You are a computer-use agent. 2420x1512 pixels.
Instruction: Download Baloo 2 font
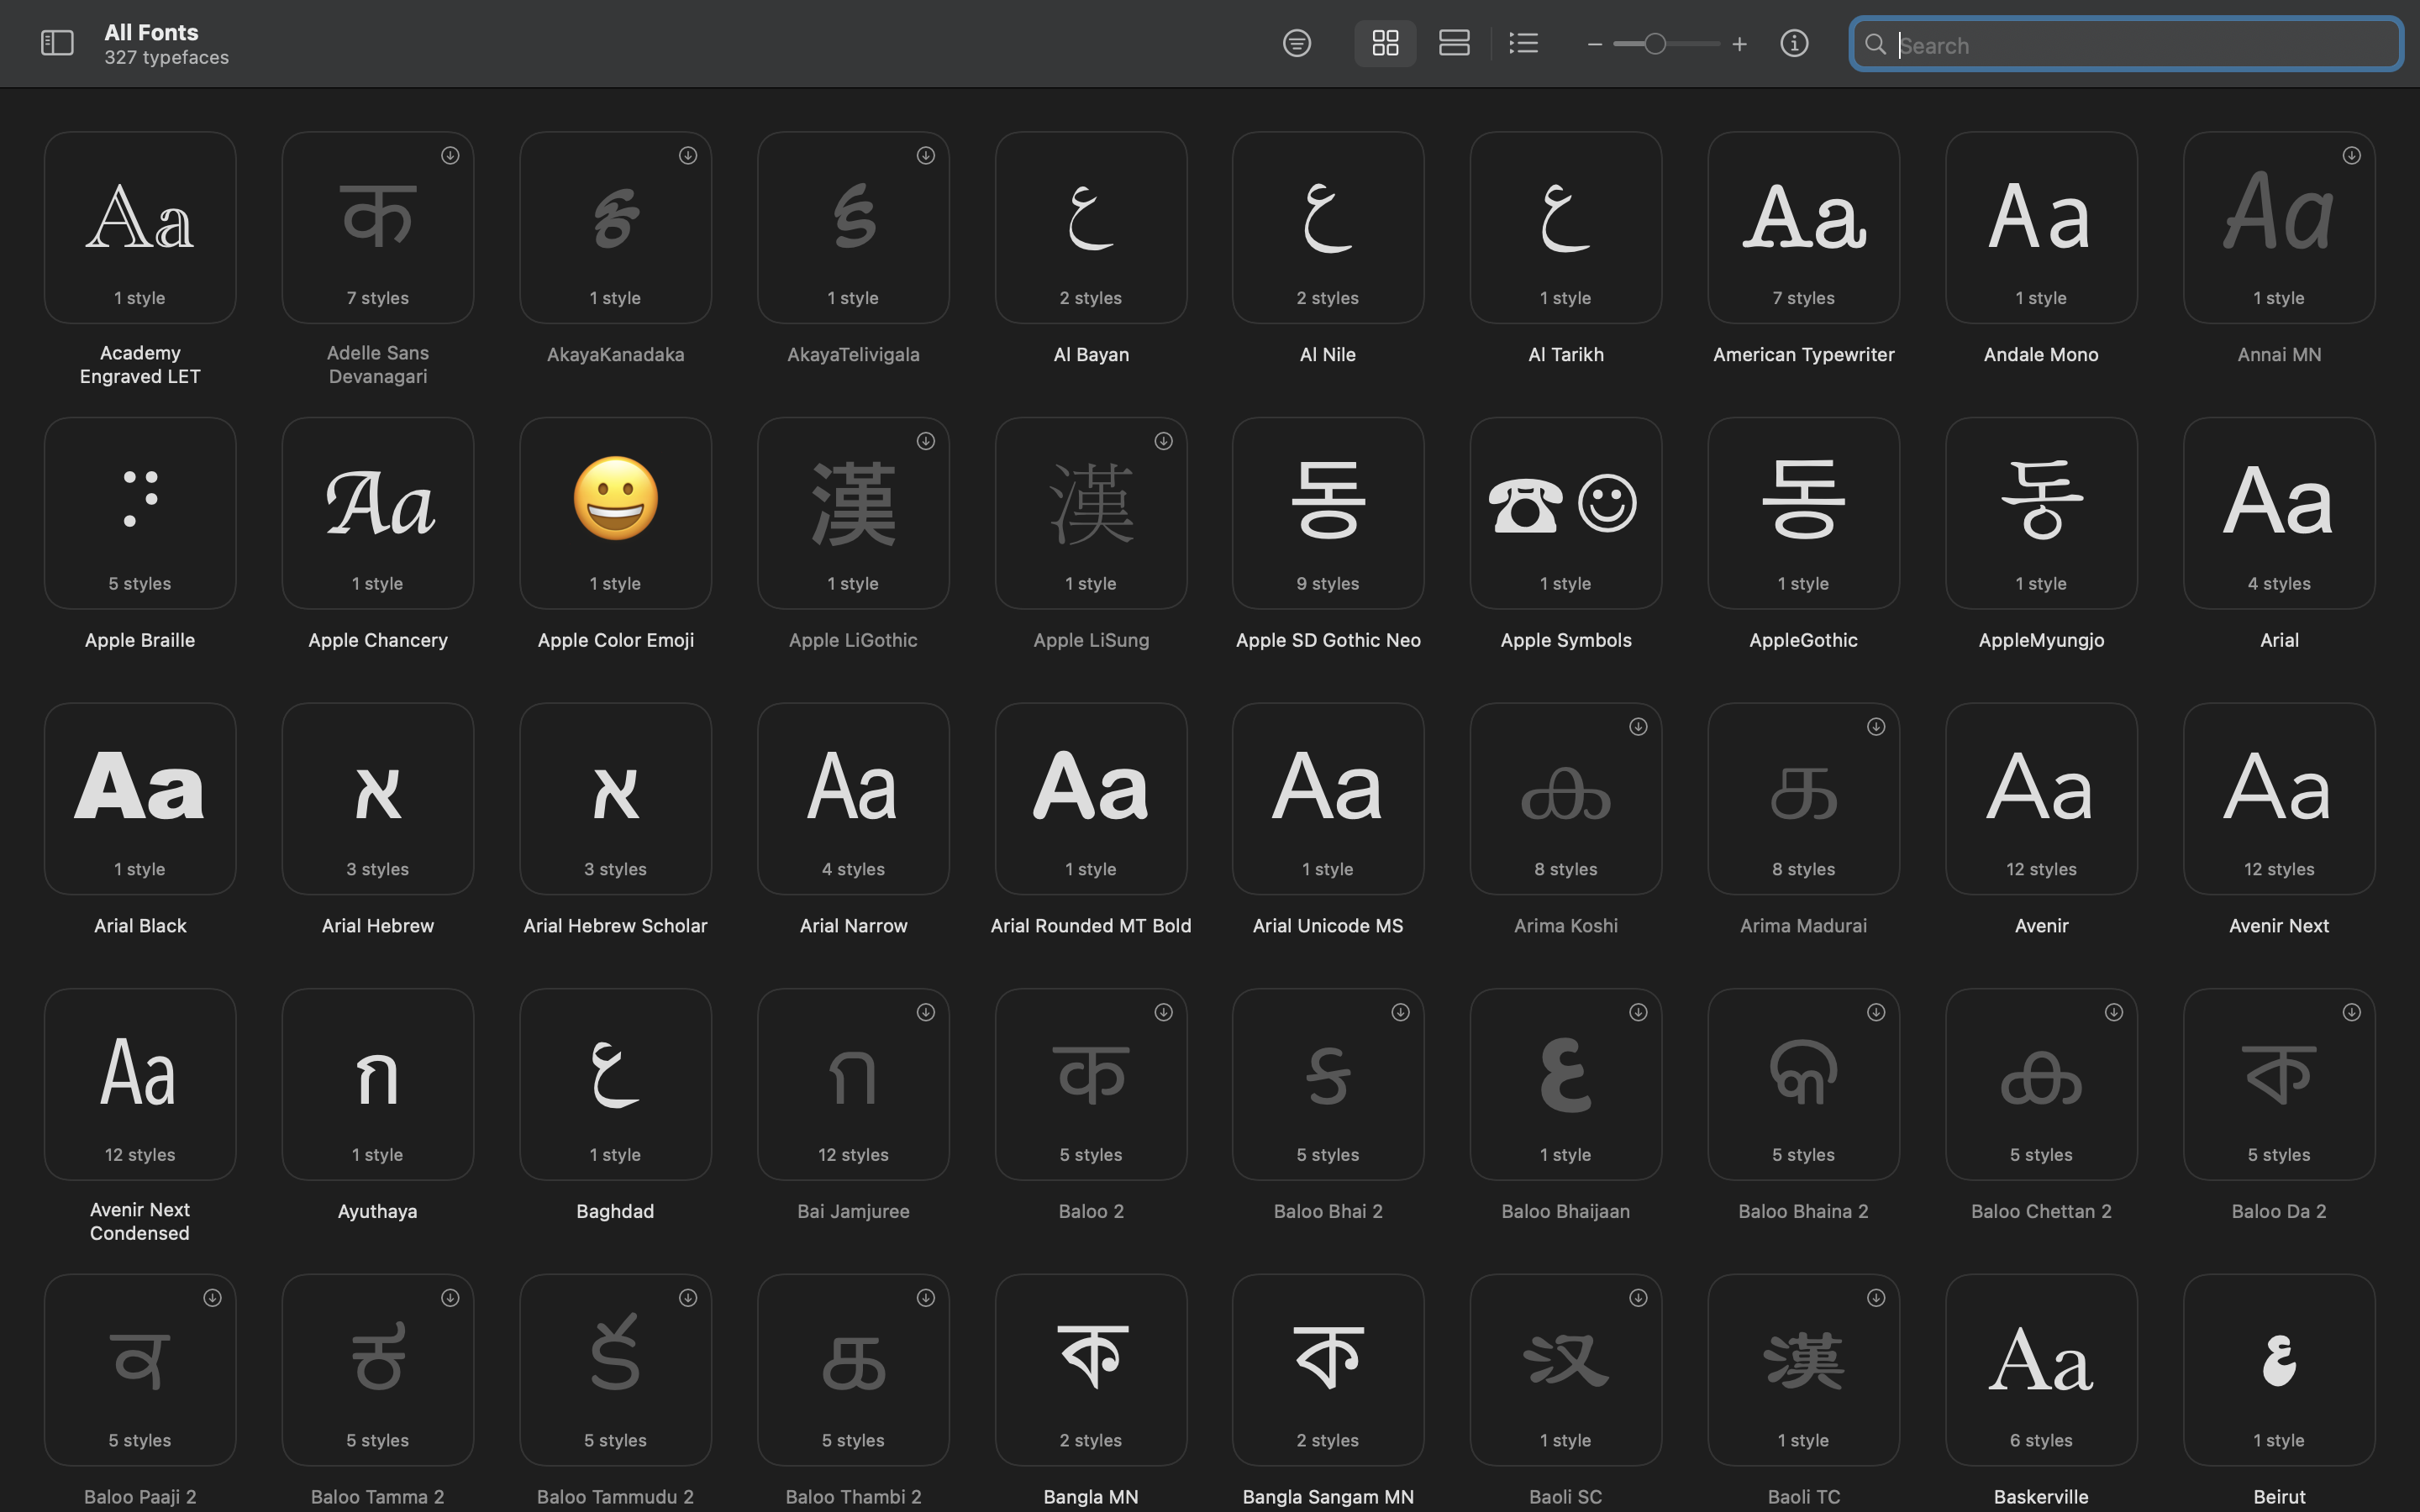(x=1164, y=1012)
